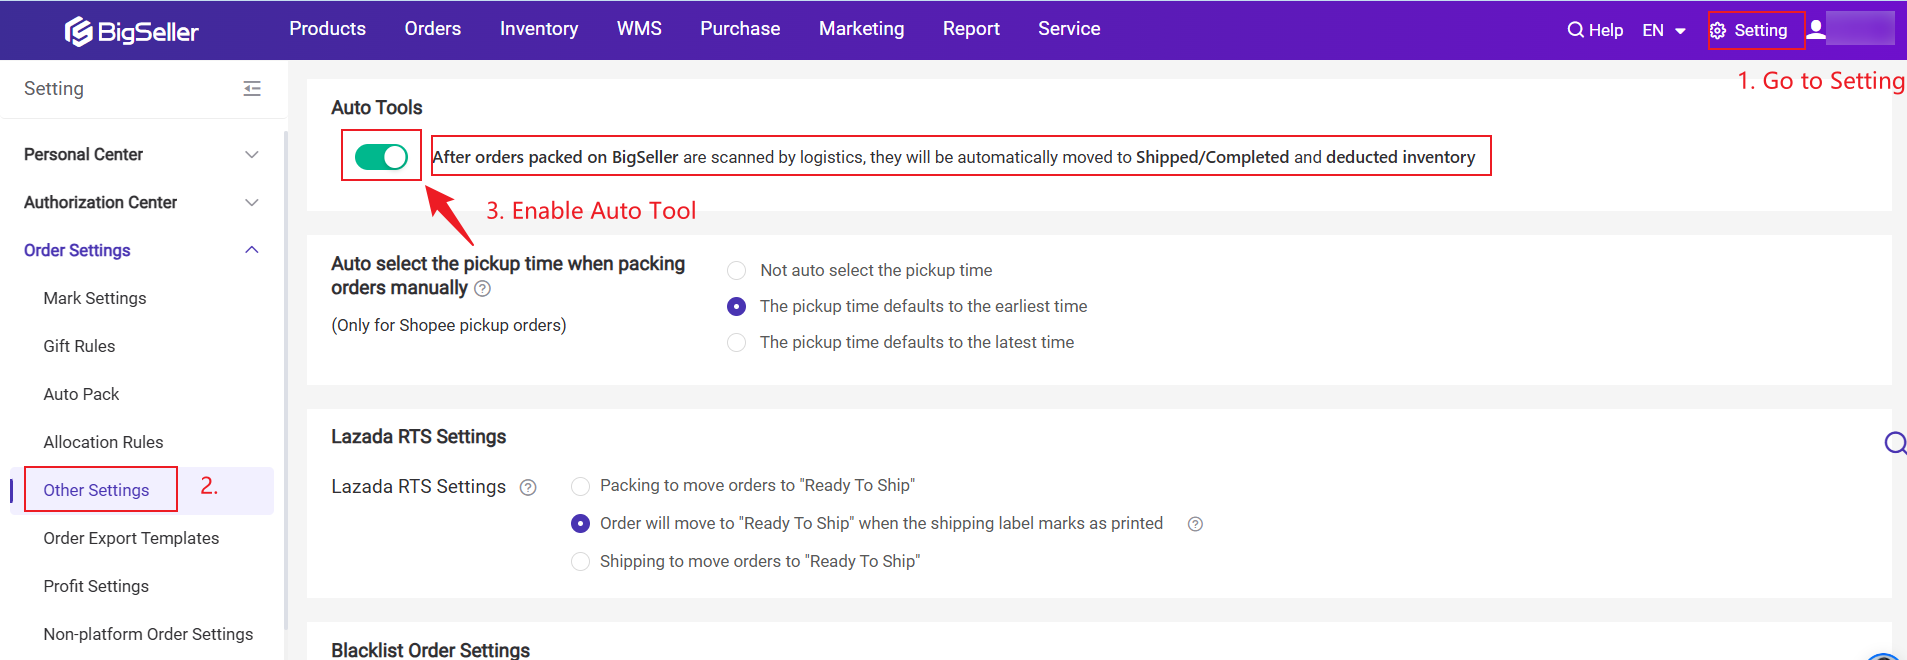Image resolution: width=1907 pixels, height=660 pixels.
Task: Go to Mark Settings
Action: 95,298
